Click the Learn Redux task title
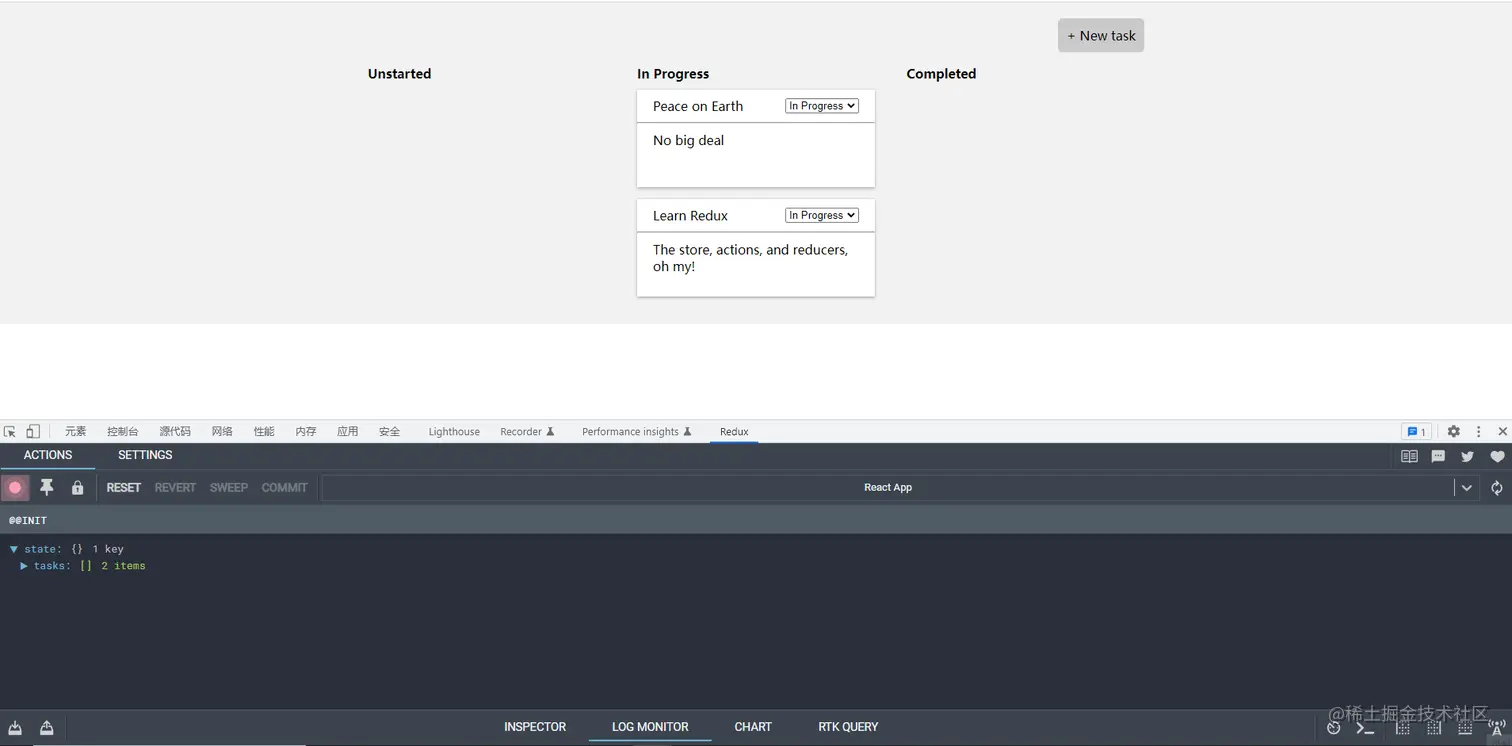 pos(690,215)
